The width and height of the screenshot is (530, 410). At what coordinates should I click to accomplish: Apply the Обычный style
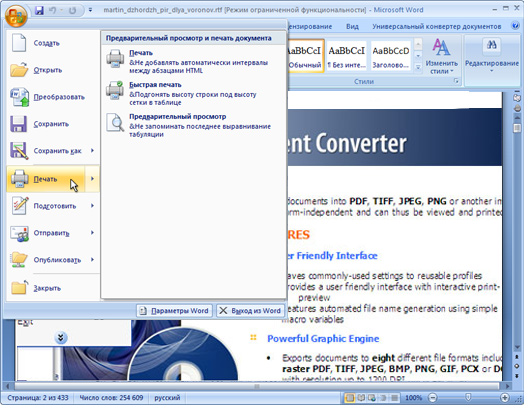pos(305,56)
